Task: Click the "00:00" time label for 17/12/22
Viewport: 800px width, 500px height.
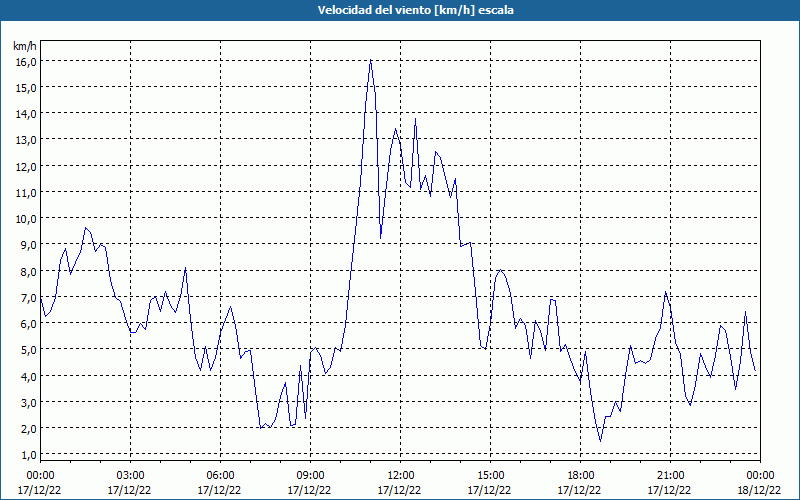Action: [40, 476]
